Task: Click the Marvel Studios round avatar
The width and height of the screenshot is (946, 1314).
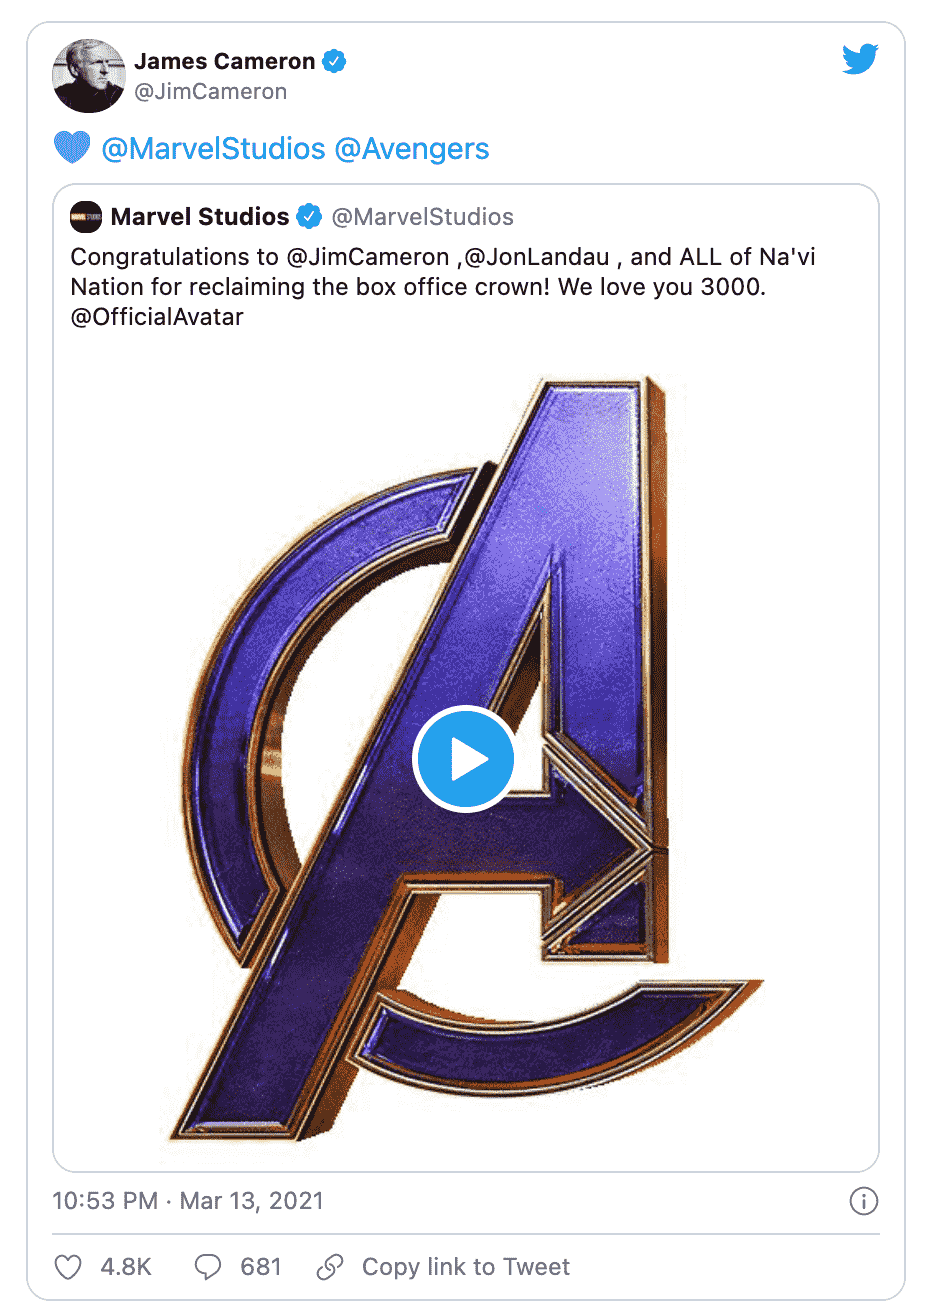Action: 86,217
